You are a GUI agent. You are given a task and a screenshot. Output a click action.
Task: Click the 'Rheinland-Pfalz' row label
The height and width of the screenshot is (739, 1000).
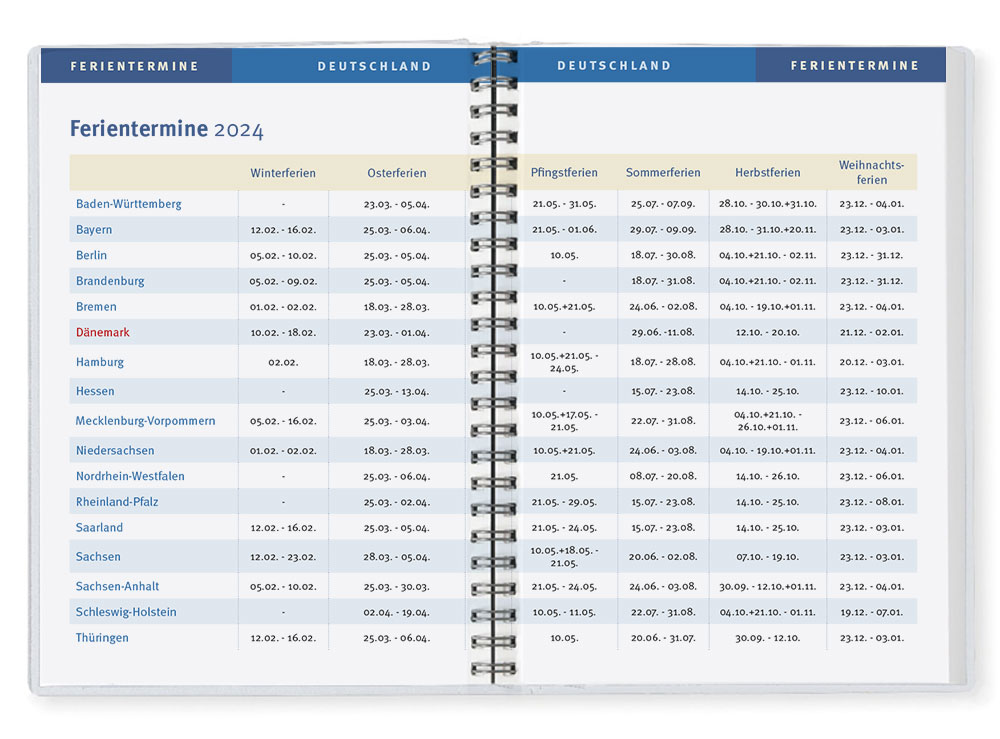pyautogui.click(x=117, y=502)
